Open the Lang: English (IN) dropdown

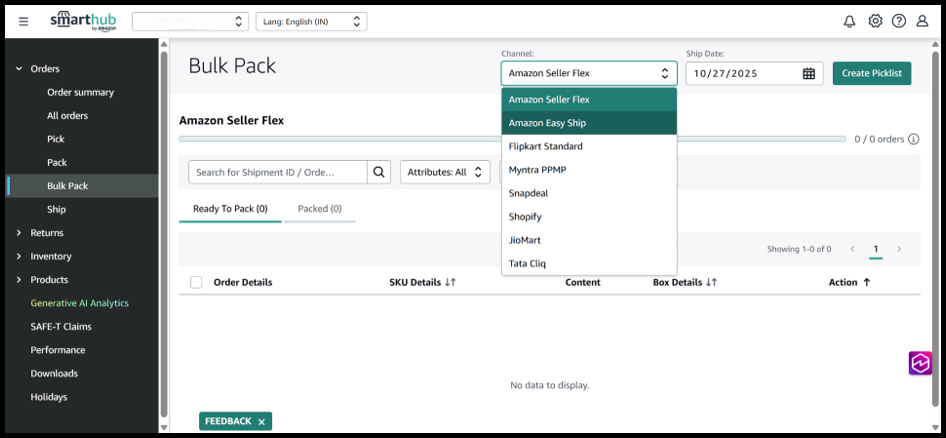(x=311, y=21)
